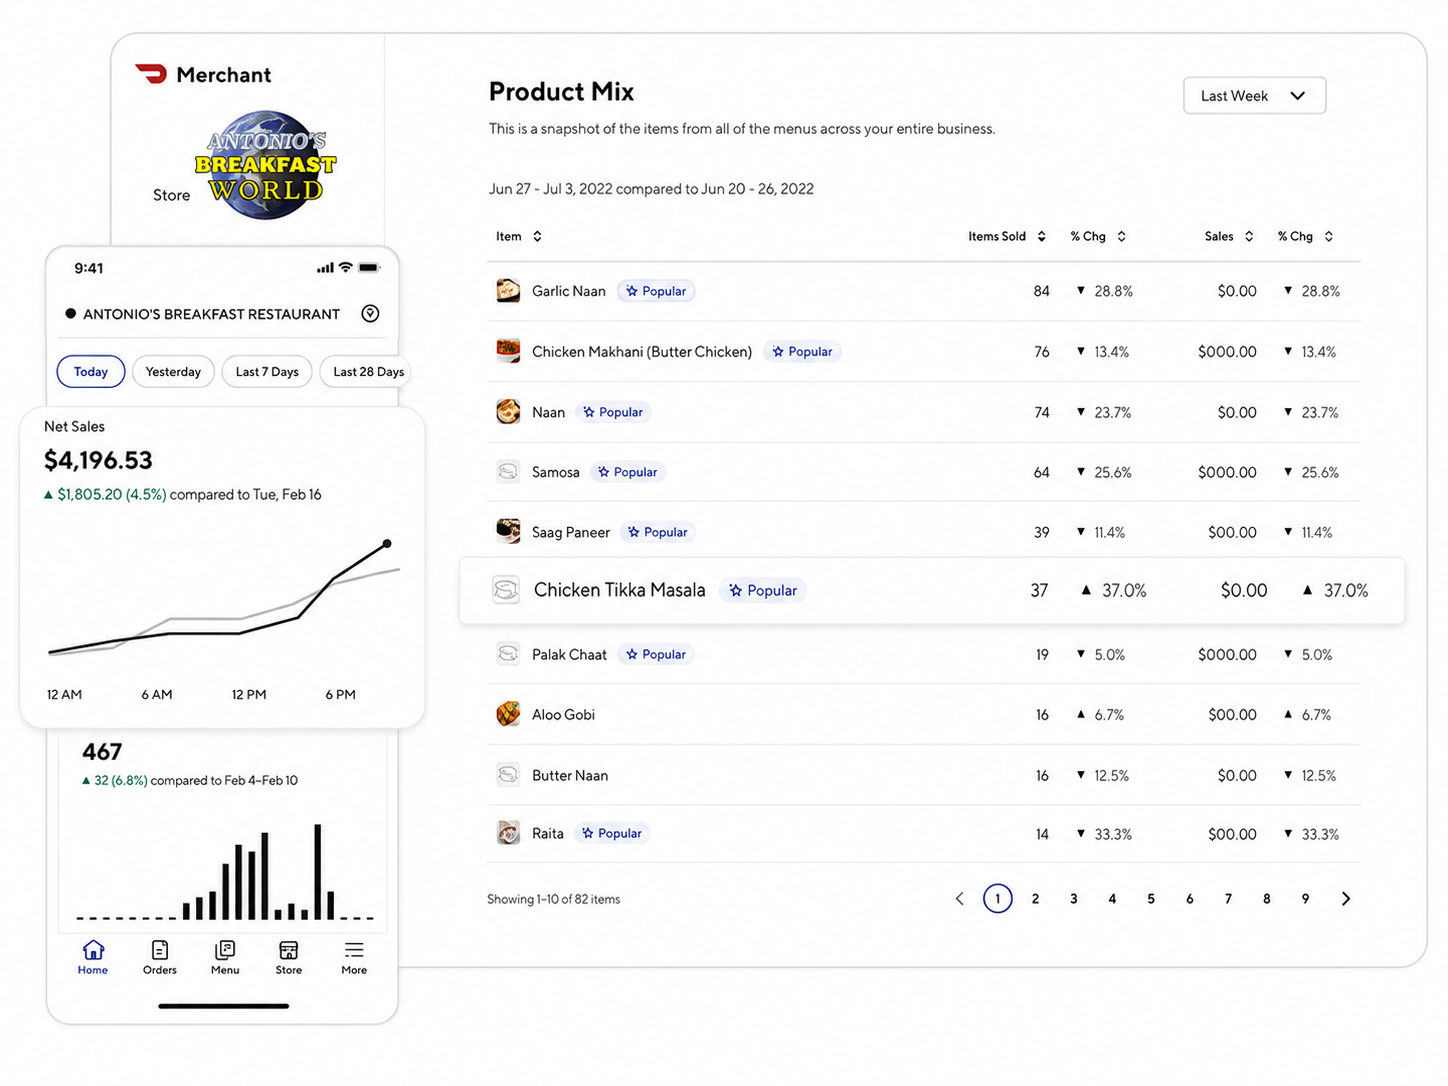Click the 6.7% up indicator for Aloo Gobi sold
The width and height of the screenshot is (1448, 1086).
[x=1100, y=715]
